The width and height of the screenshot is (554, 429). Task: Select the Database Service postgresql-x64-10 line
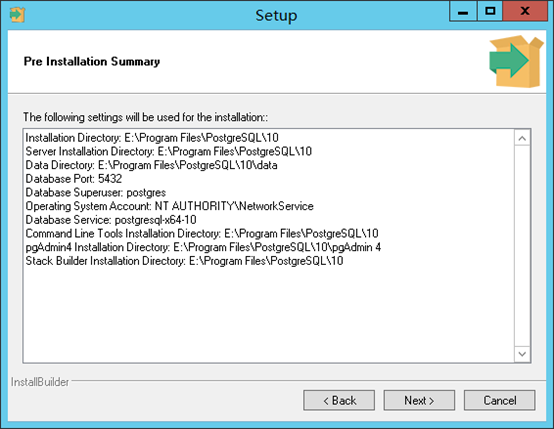pyautogui.click(x=111, y=220)
